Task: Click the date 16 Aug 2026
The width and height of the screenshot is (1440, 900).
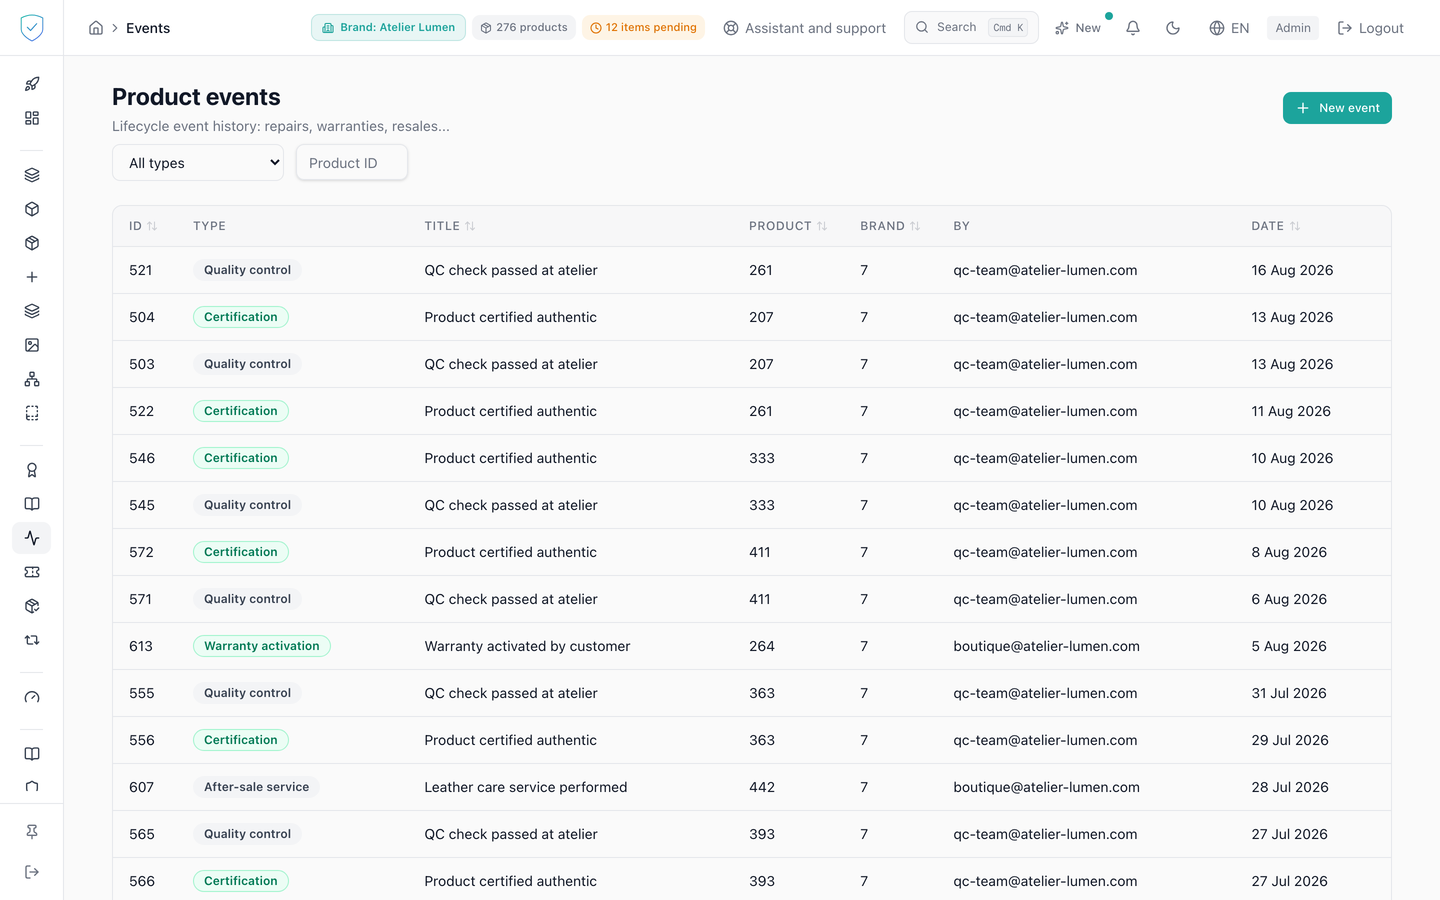Action: point(1292,270)
